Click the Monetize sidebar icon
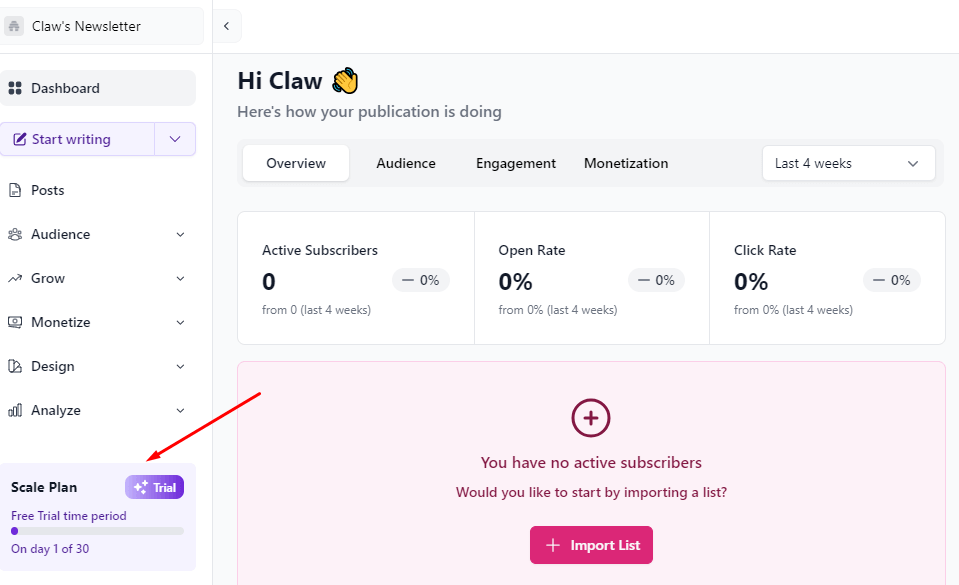959x585 pixels. (15, 322)
